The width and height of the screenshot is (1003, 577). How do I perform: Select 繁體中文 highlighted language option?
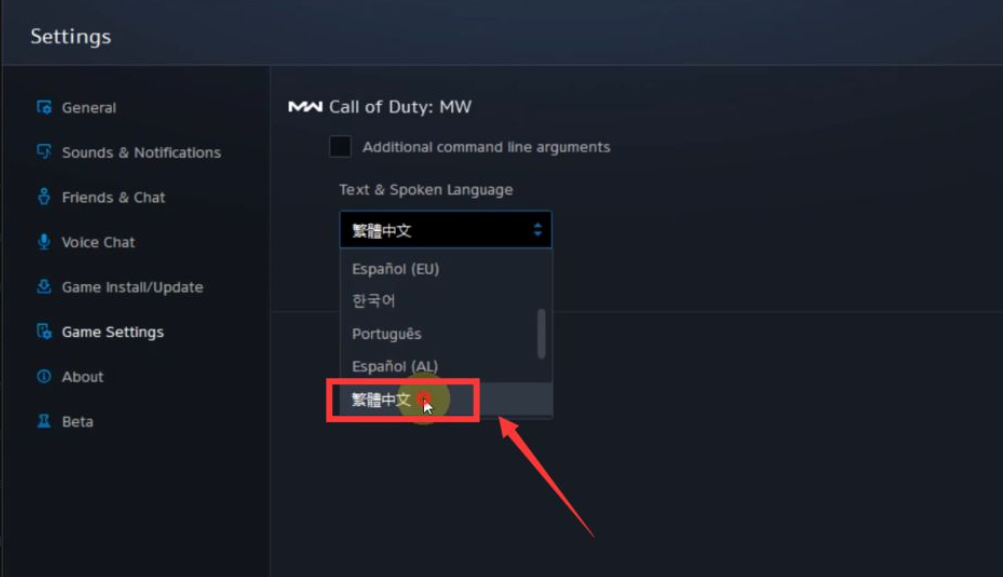pyautogui.click(x=446, y=400)
